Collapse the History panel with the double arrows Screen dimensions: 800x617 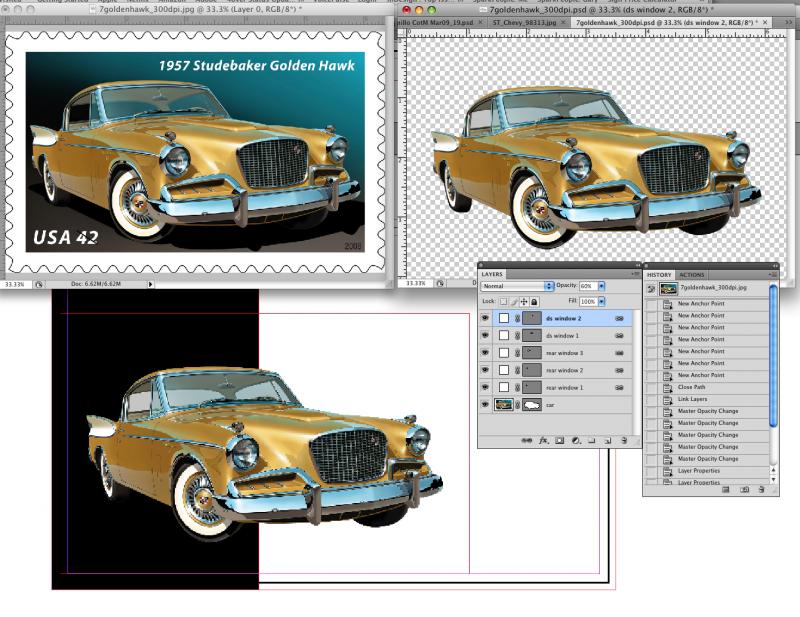tap(775, 265)
